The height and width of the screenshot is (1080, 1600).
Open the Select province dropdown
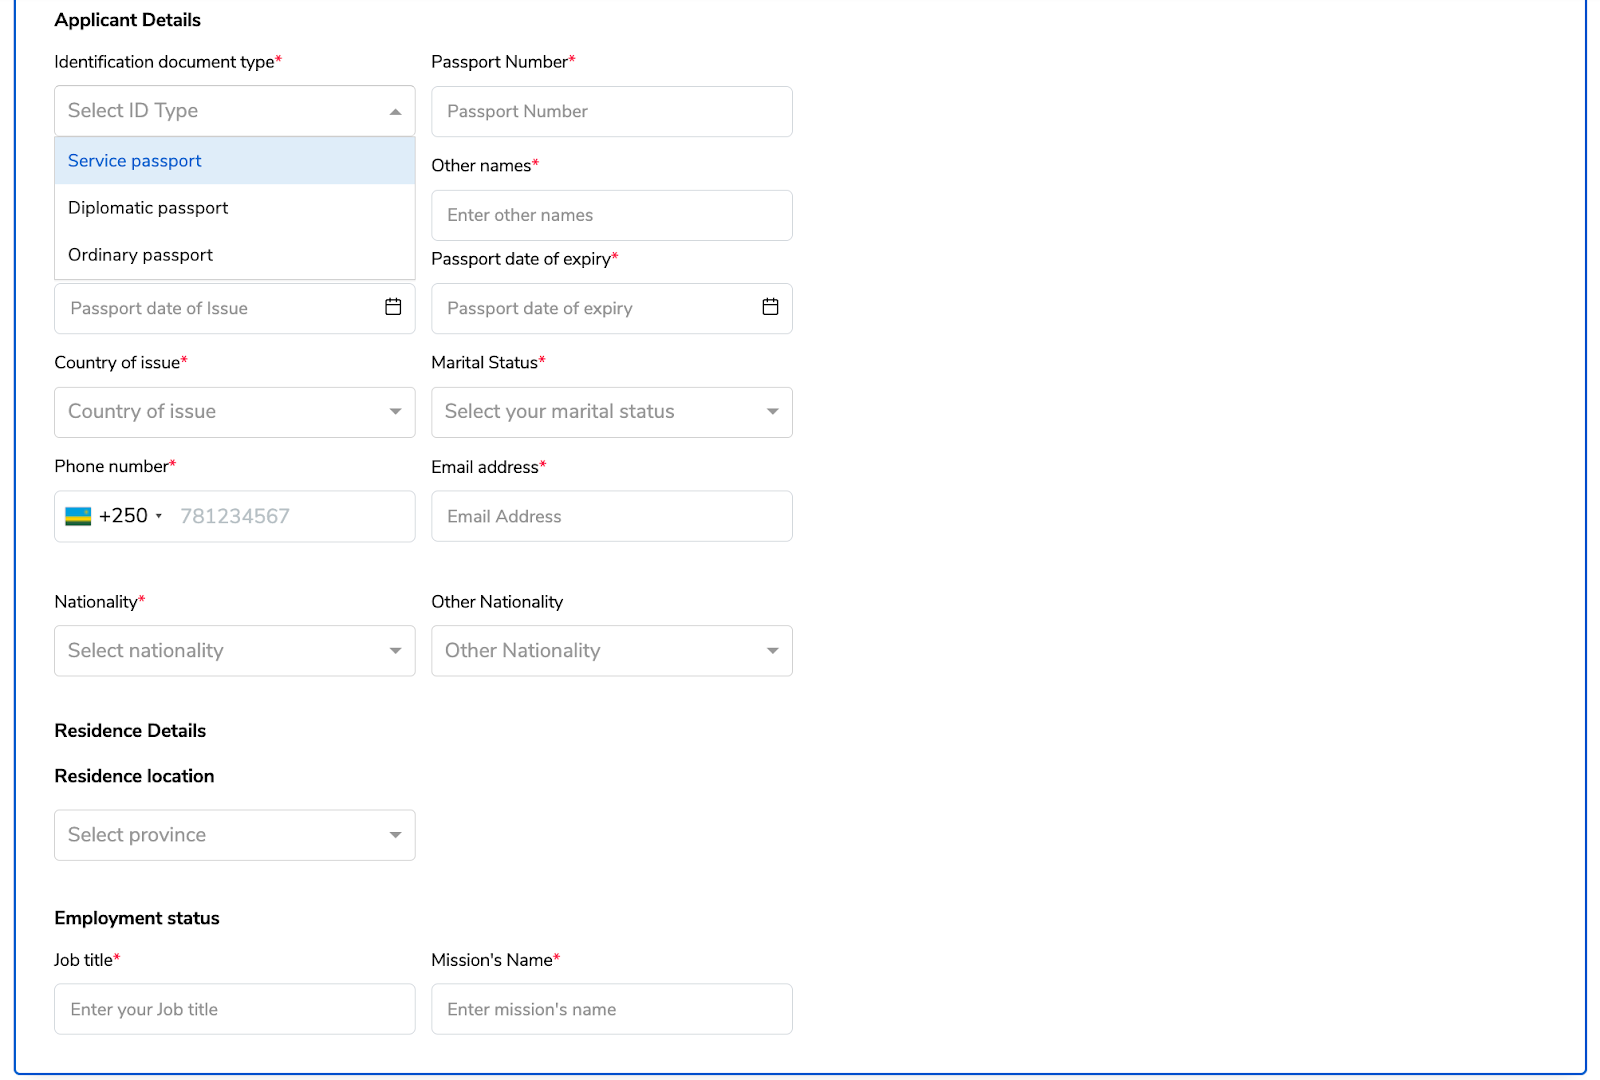pyautogui.click(x=234, y=834)
